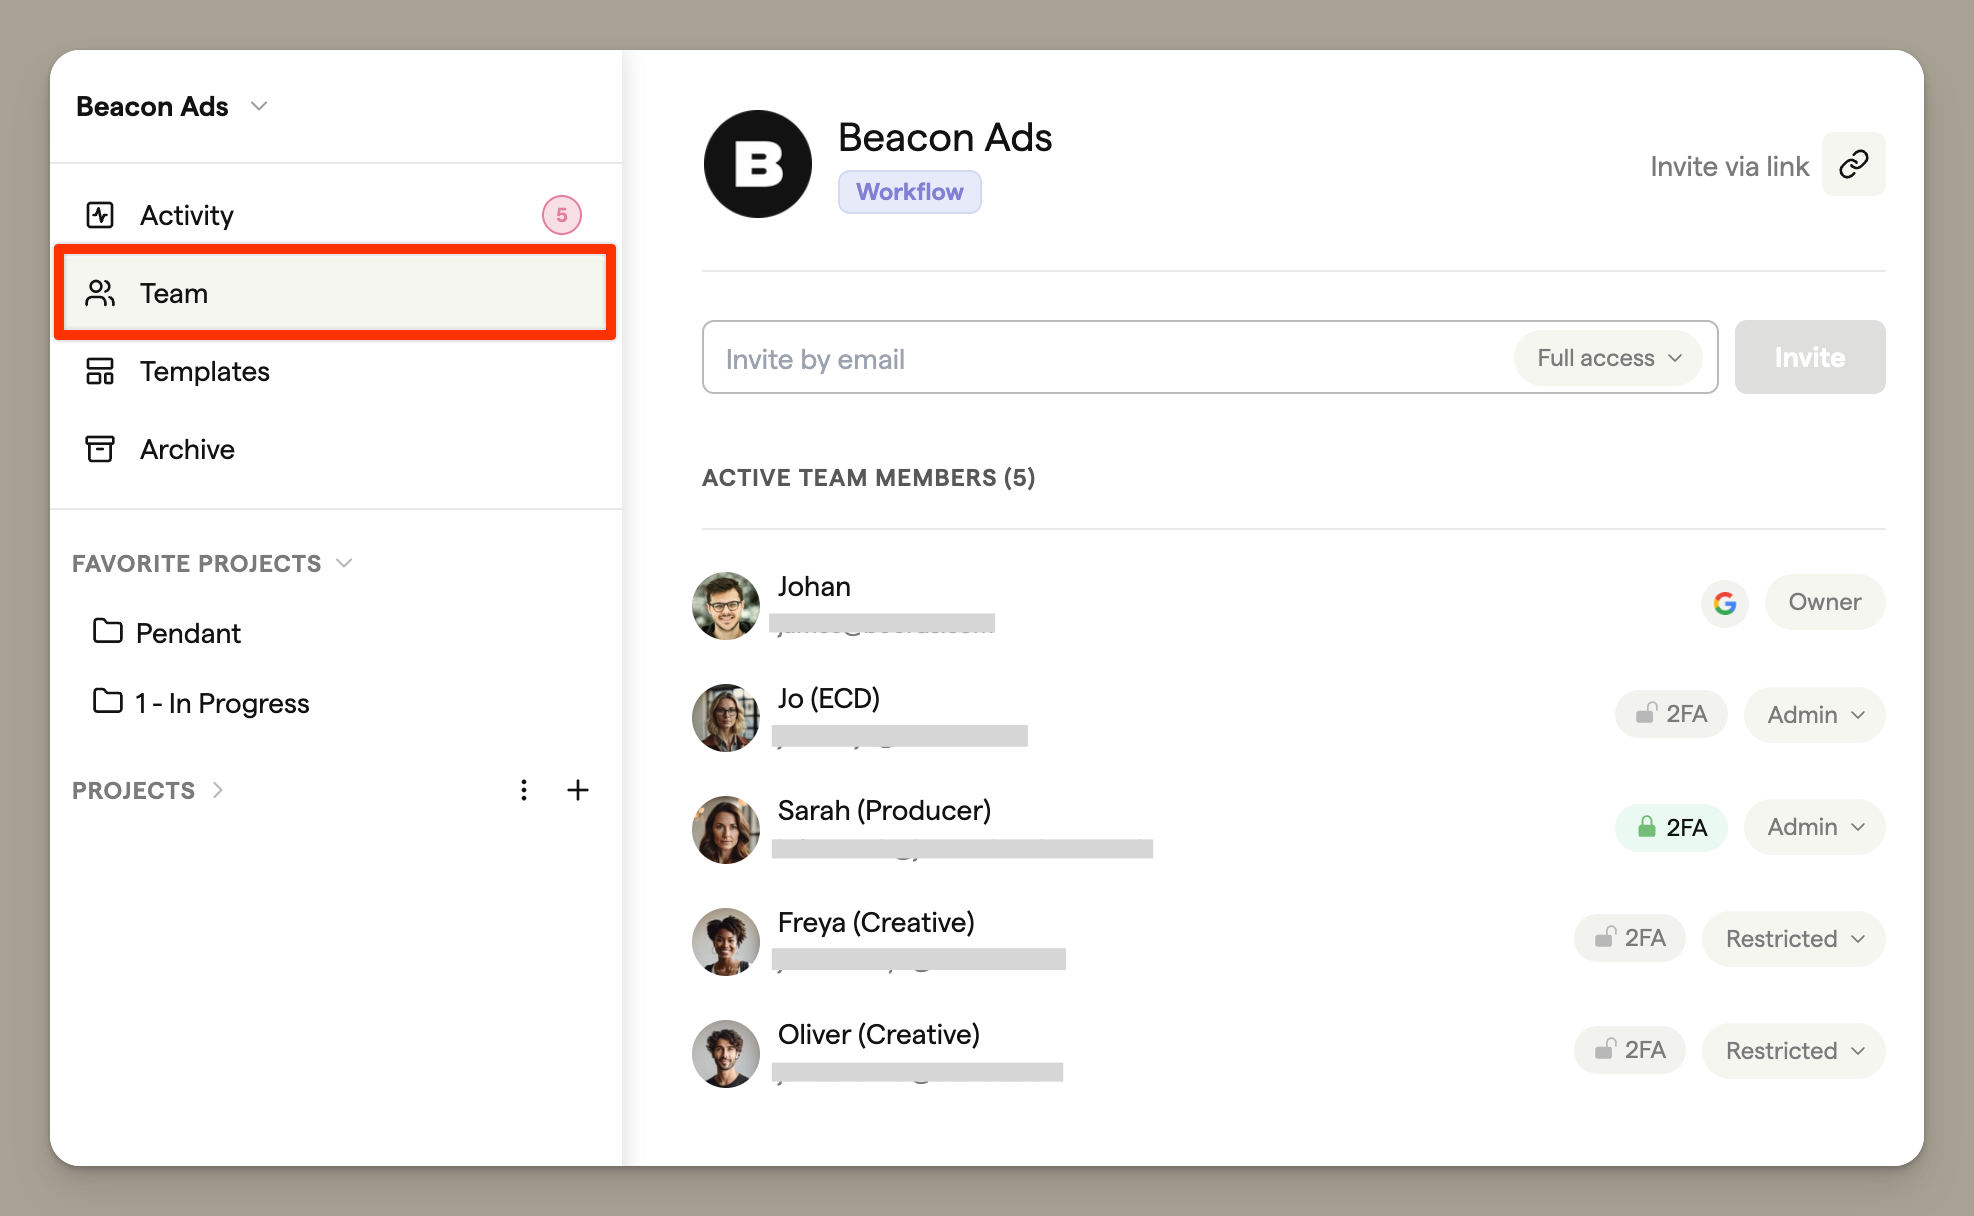Click the Beacon Ads logo avatar

[757, 164]
